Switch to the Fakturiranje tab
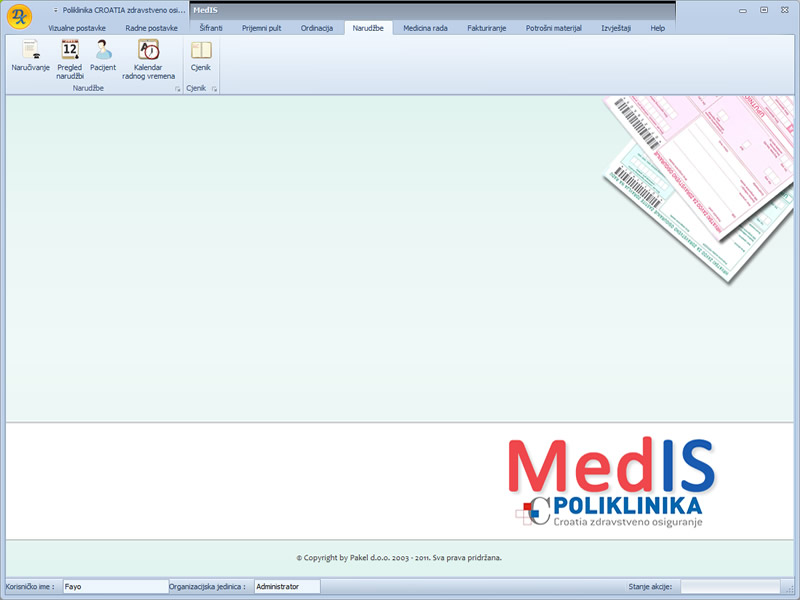 486,28
